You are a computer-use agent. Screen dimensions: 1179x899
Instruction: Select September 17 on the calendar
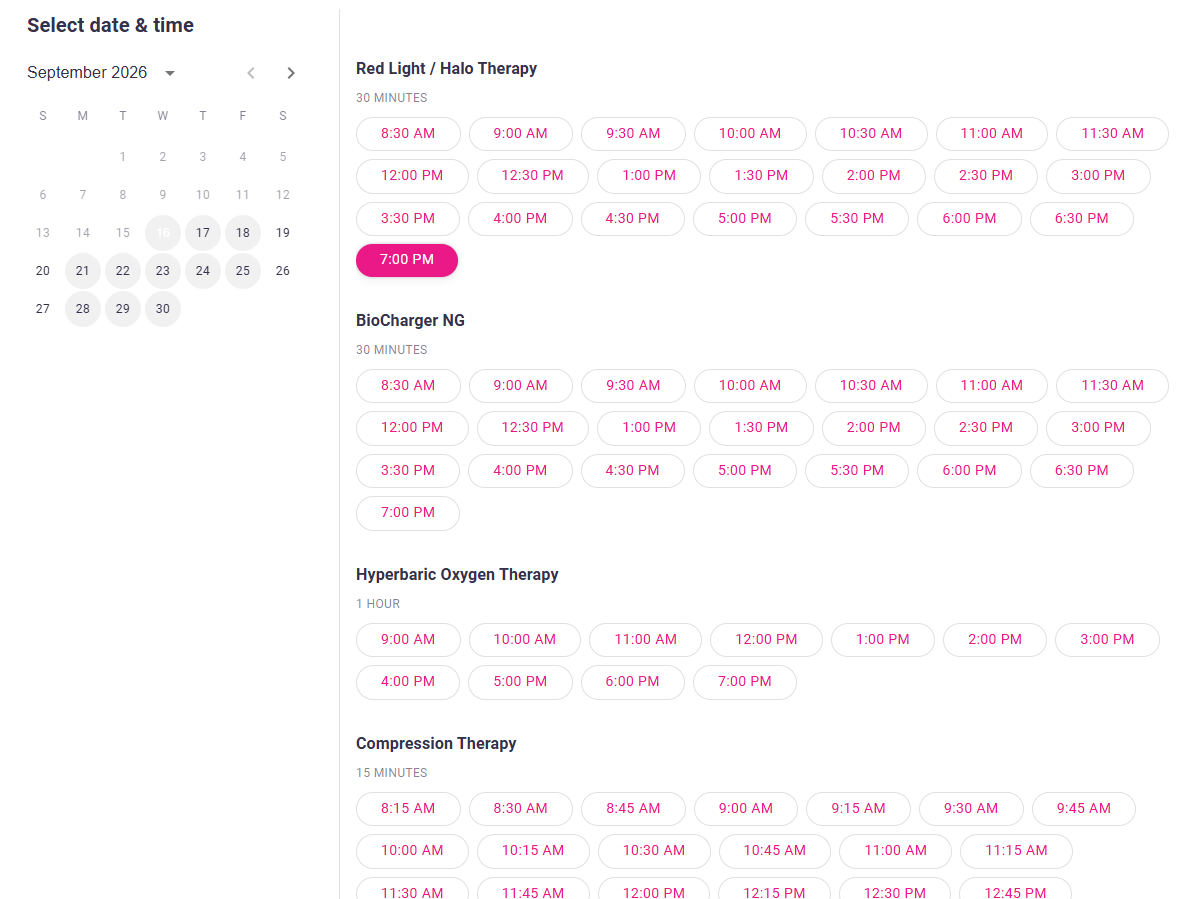203,233
